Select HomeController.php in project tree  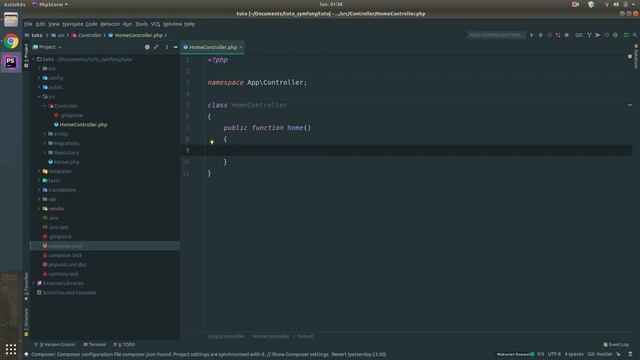(x=83, y=124)
